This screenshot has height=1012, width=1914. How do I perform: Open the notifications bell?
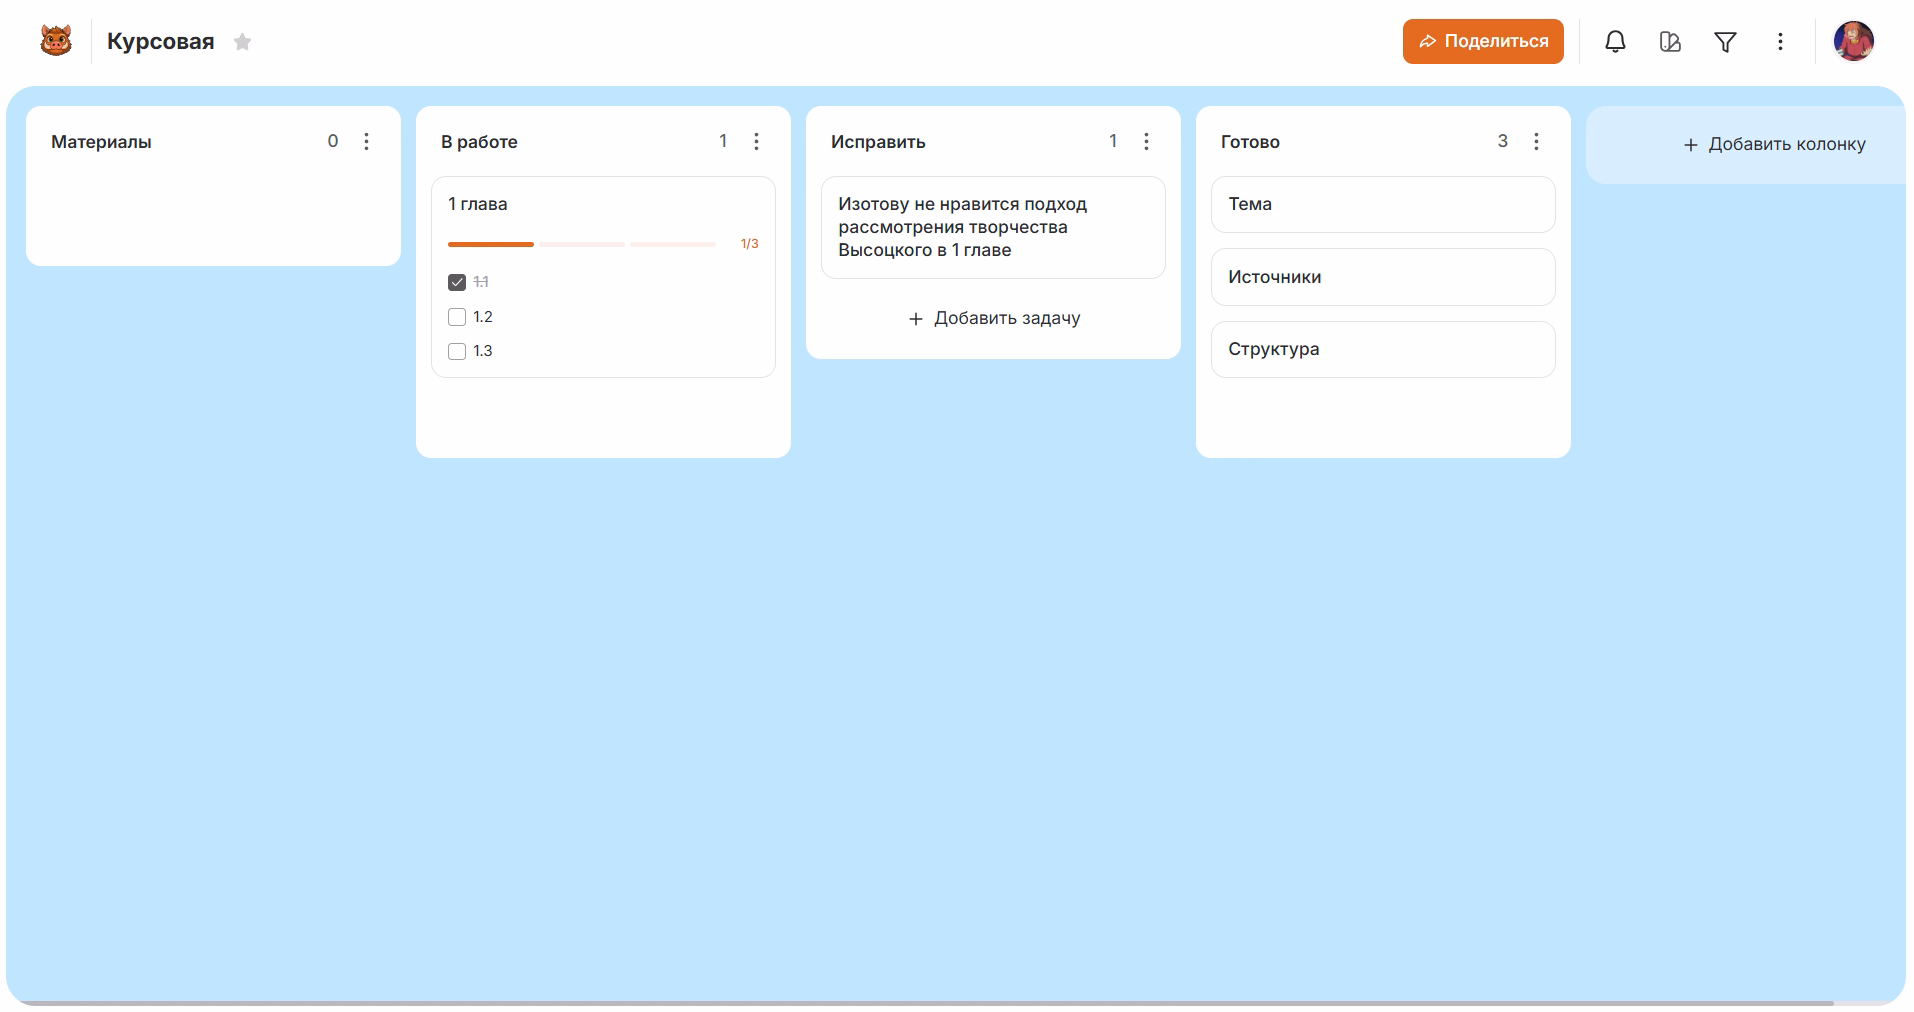[x=1615, y=41]
